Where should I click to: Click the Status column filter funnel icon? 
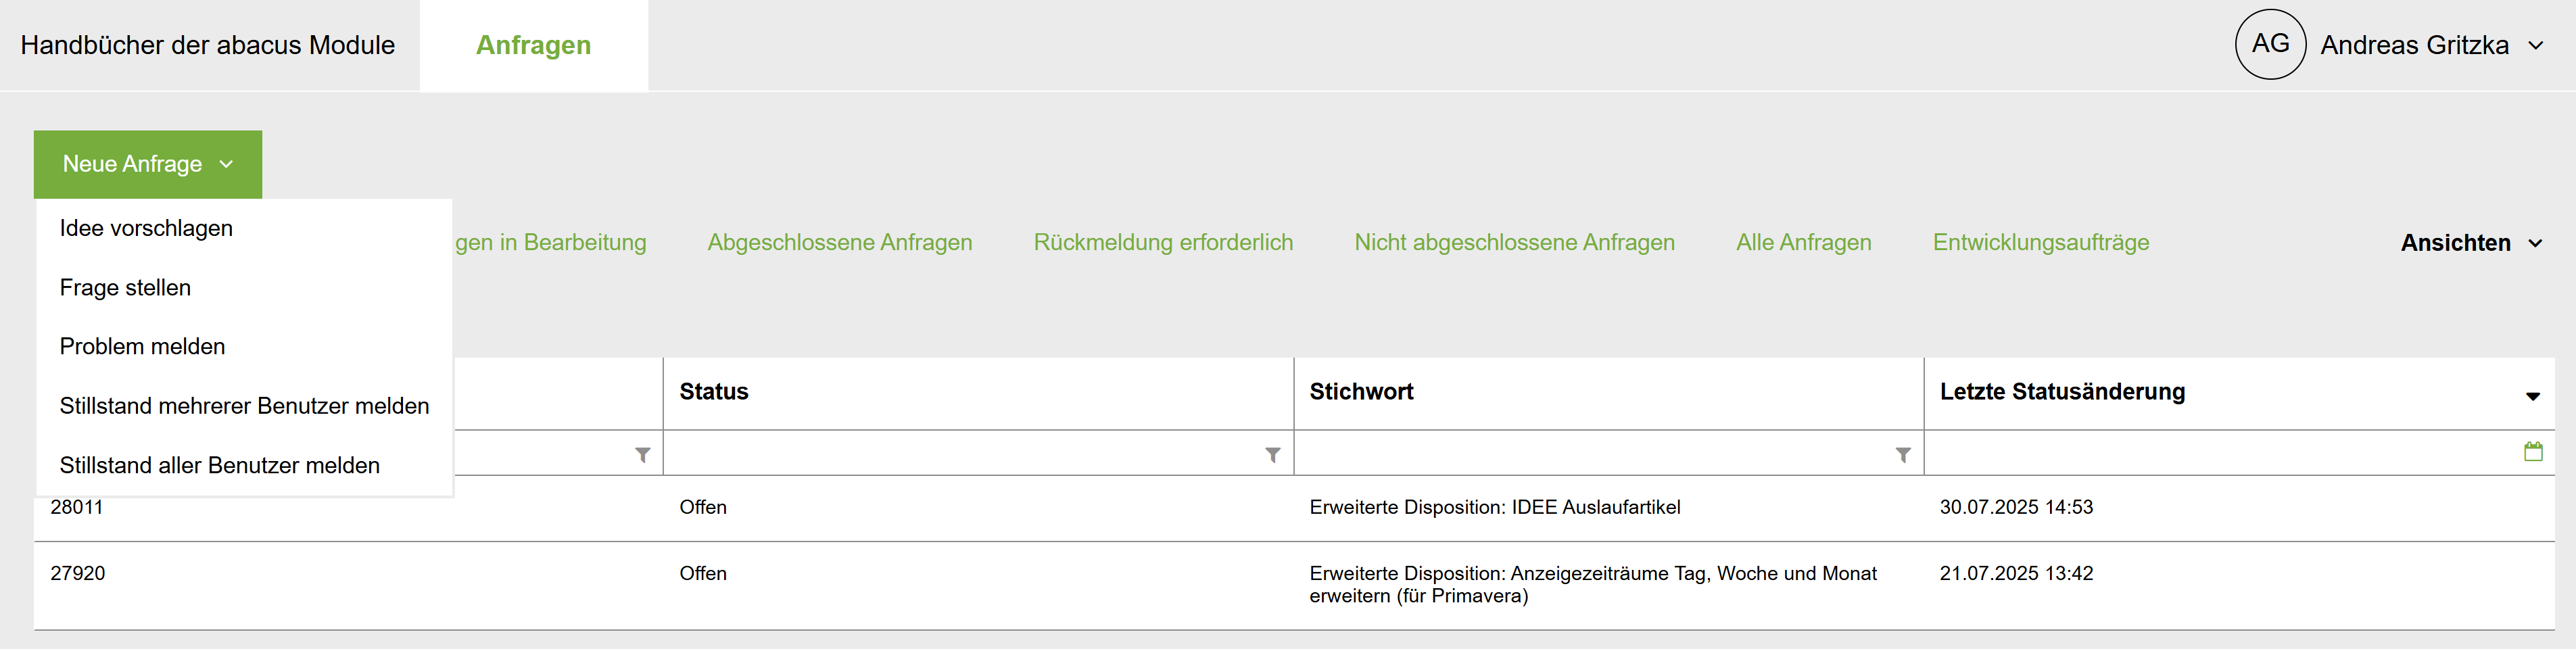[x=1272, y=455]
